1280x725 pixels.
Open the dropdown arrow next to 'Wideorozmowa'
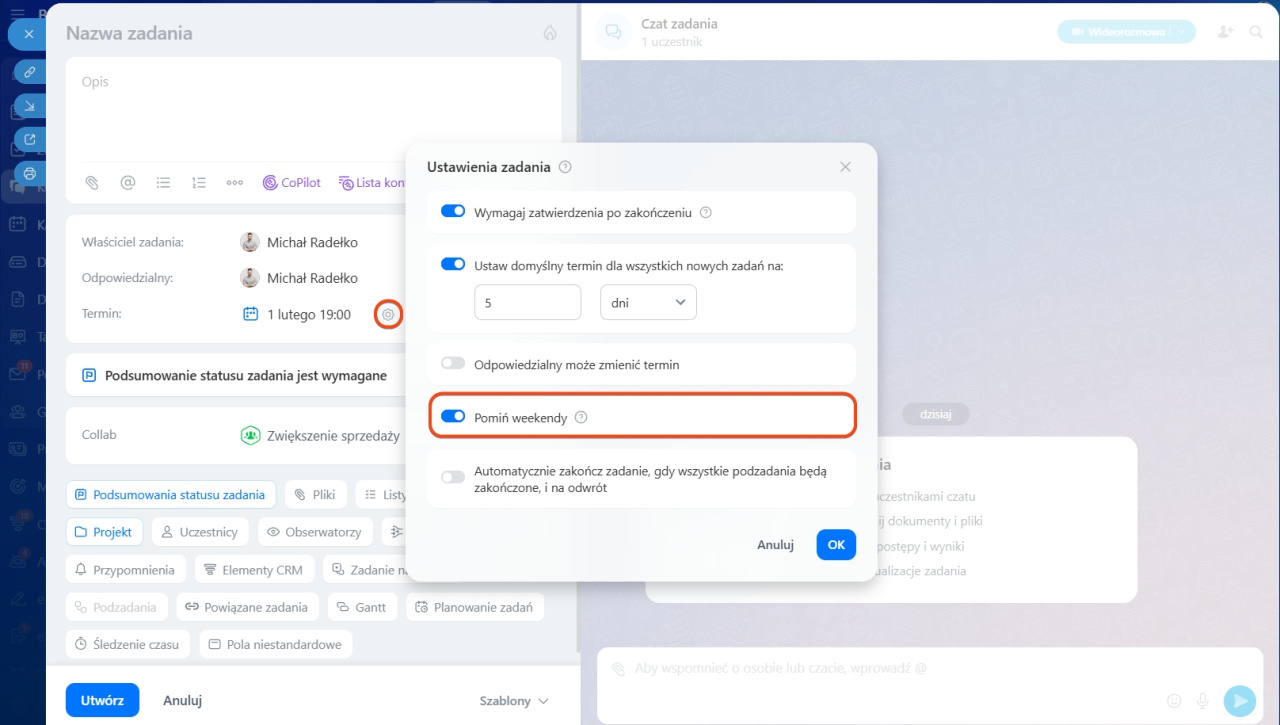[x=1182, y=32]
